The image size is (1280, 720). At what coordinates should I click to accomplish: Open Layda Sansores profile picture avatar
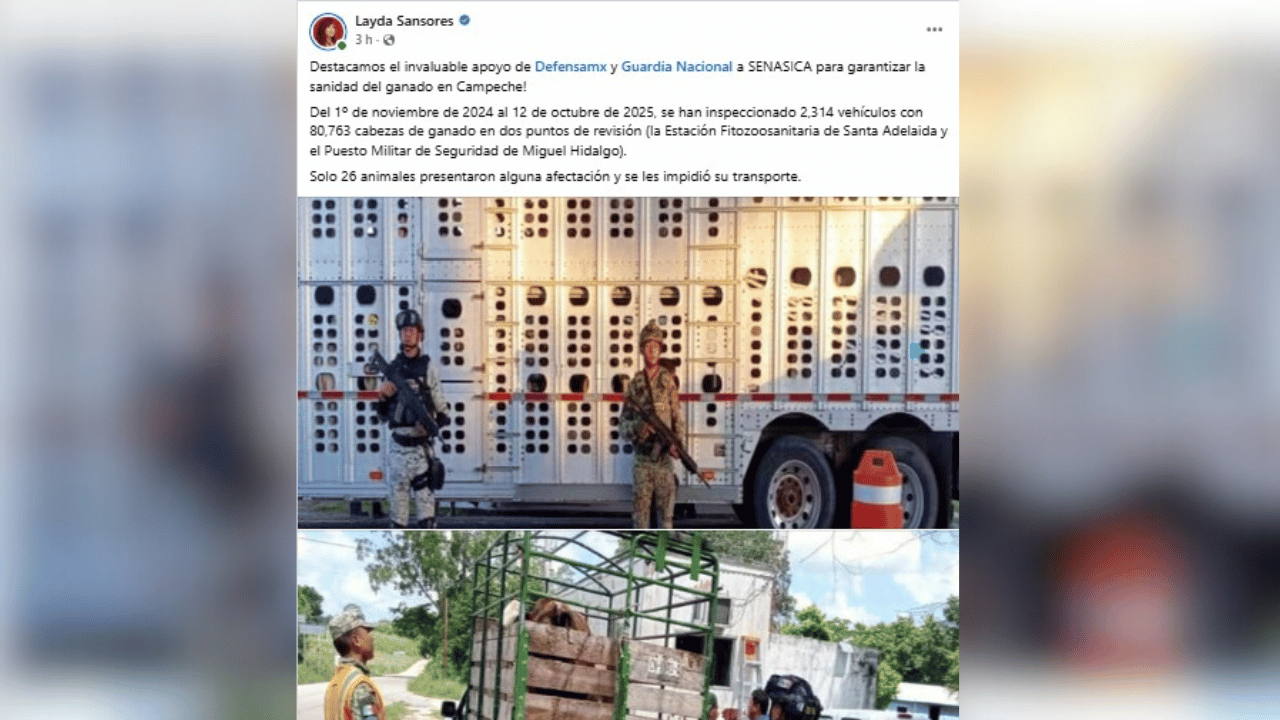(x=327, y=30)
